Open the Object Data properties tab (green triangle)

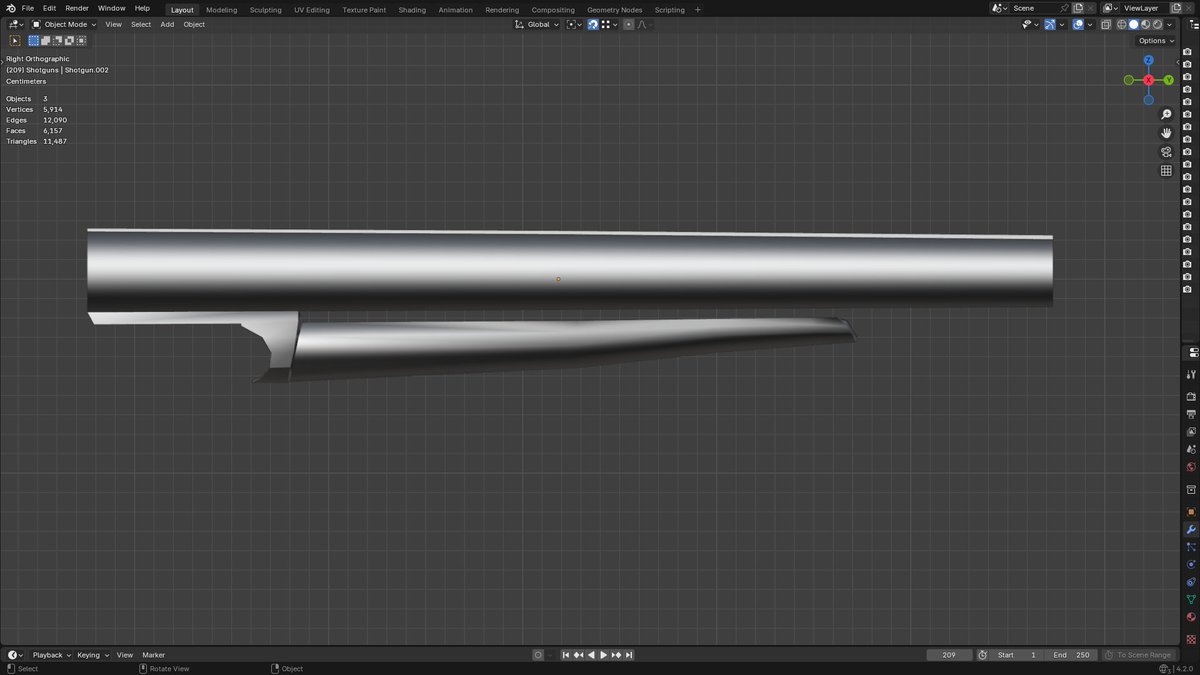pyautogui.click(x=1191, y=600)
